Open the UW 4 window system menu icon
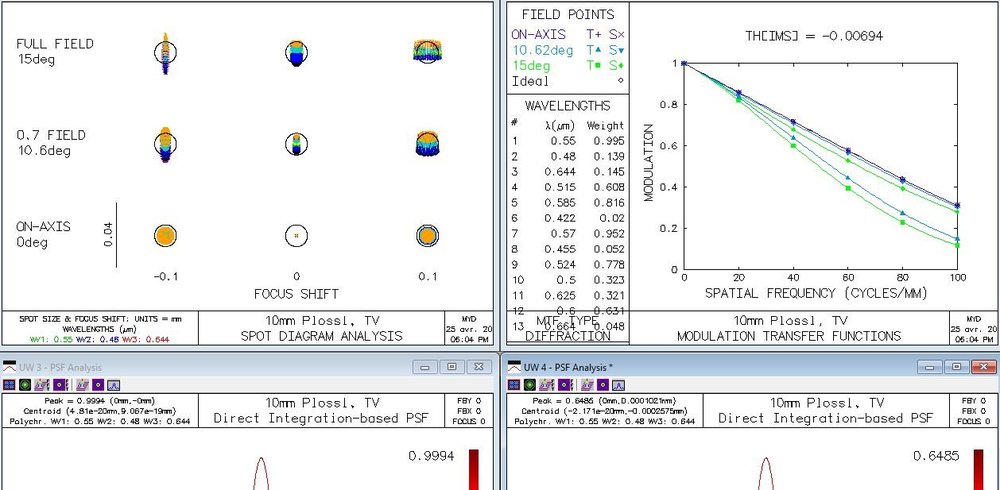The image size is (1000, 490). (x=514, y=367)
